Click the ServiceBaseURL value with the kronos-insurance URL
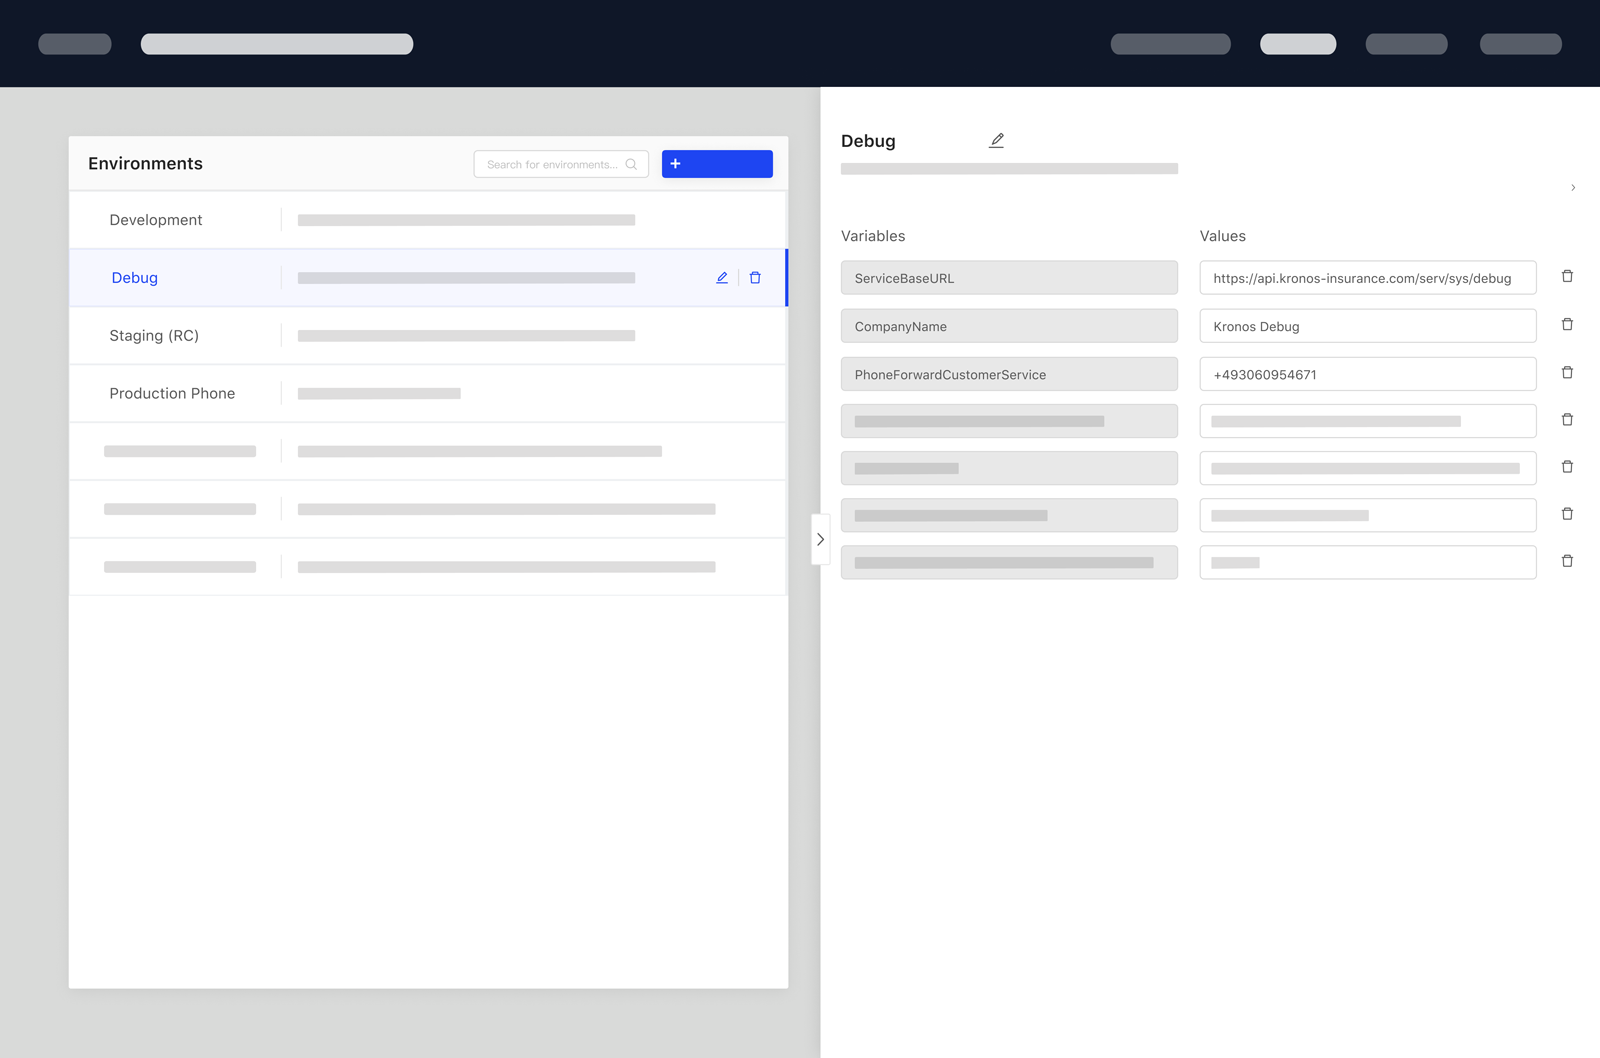1600x1058 pixels. [x=1368, y=278]
